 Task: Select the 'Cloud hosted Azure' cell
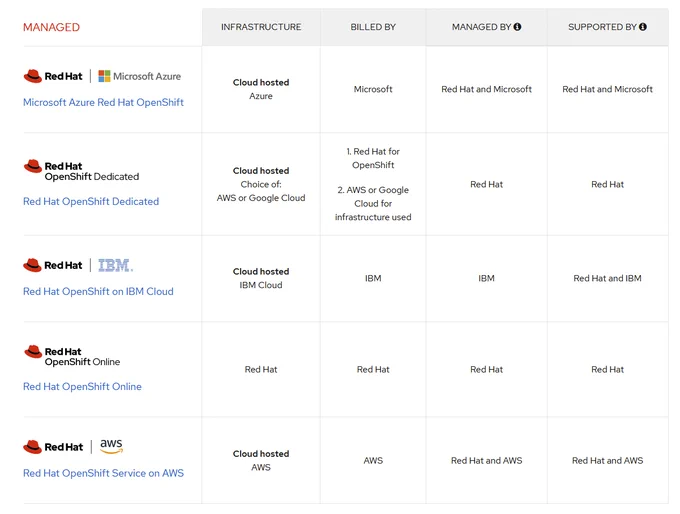pos(261,89)
